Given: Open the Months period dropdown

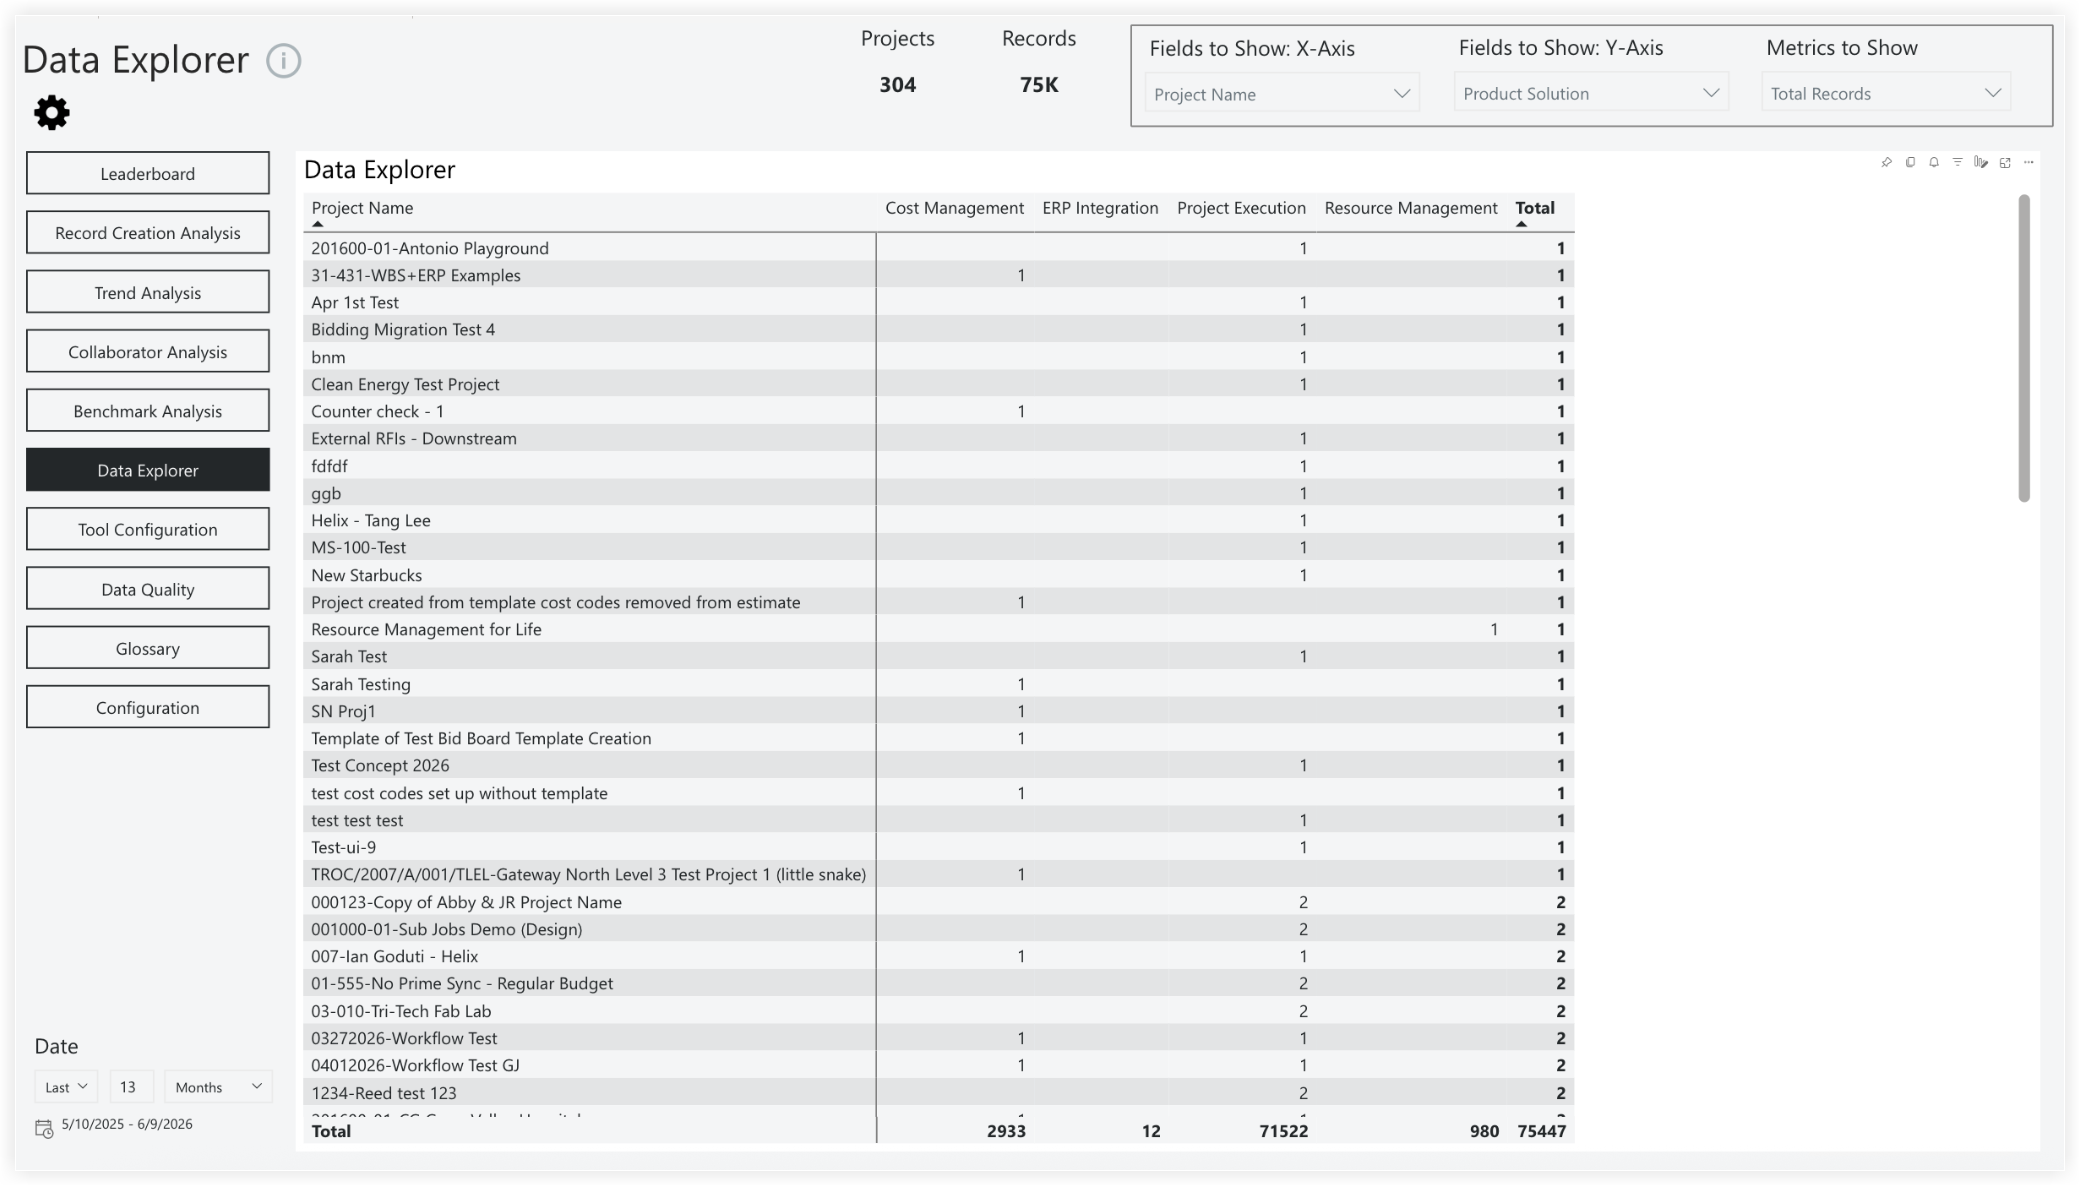Looking at the screenshot, I should click(x=218, y=1087).
